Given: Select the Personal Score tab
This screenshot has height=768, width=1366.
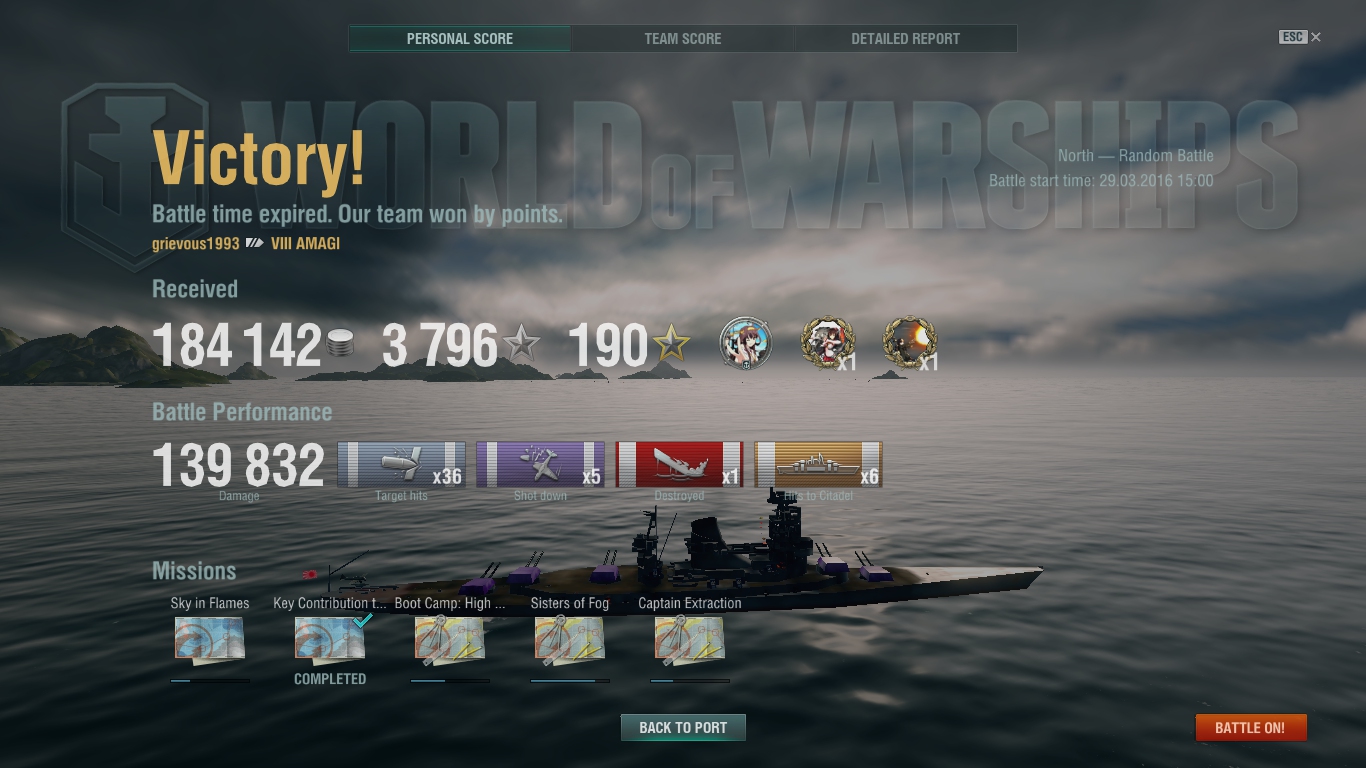Looking at the screenshot, I should pyautogui.click(x=460, y=39).
